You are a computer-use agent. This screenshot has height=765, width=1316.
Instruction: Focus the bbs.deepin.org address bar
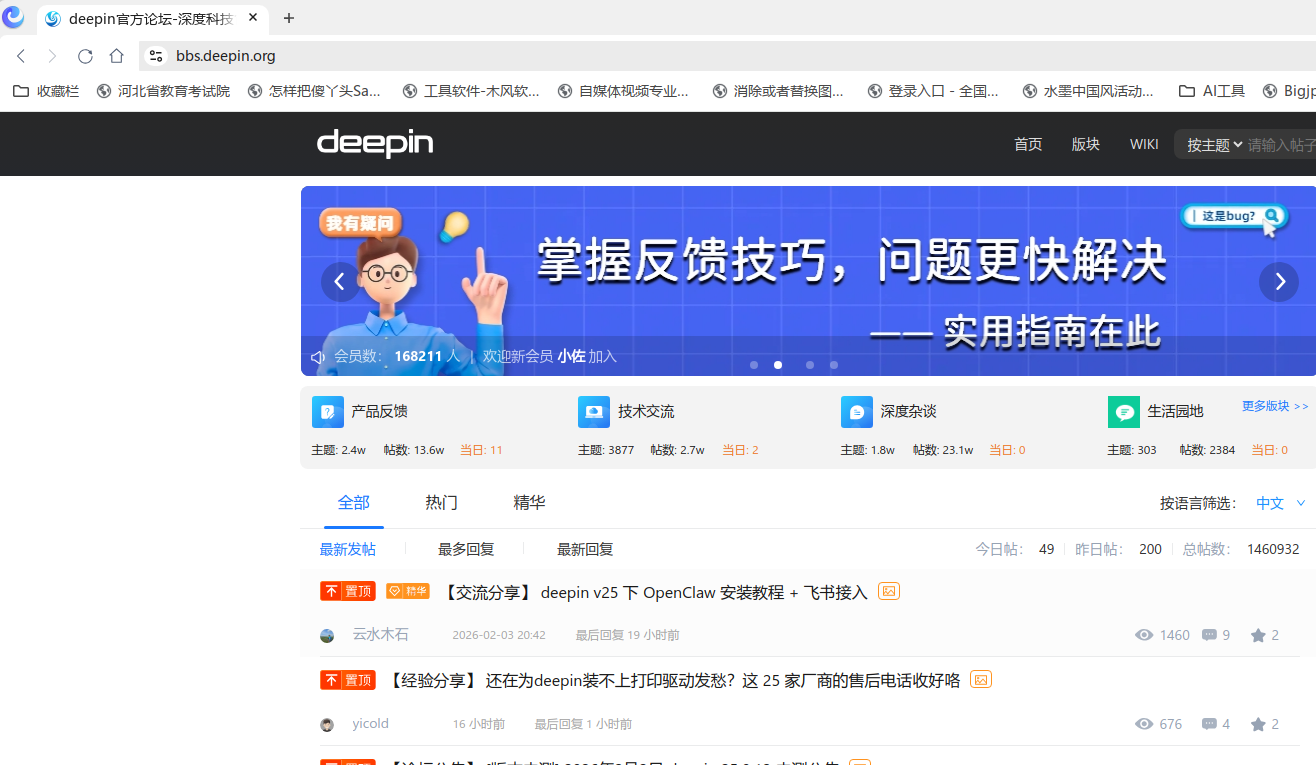[728, 56]
